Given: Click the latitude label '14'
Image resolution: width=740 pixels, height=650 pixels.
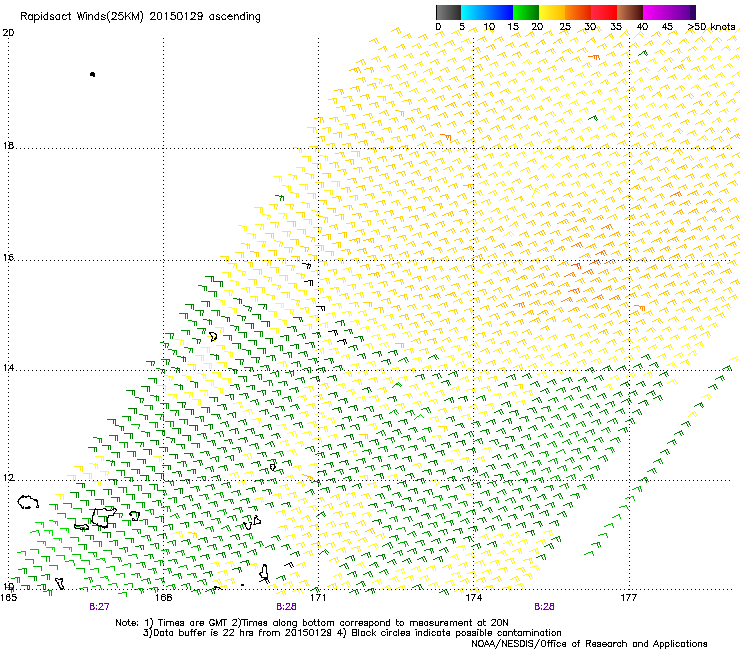Looking at the screenshot, I should (8, 368).
